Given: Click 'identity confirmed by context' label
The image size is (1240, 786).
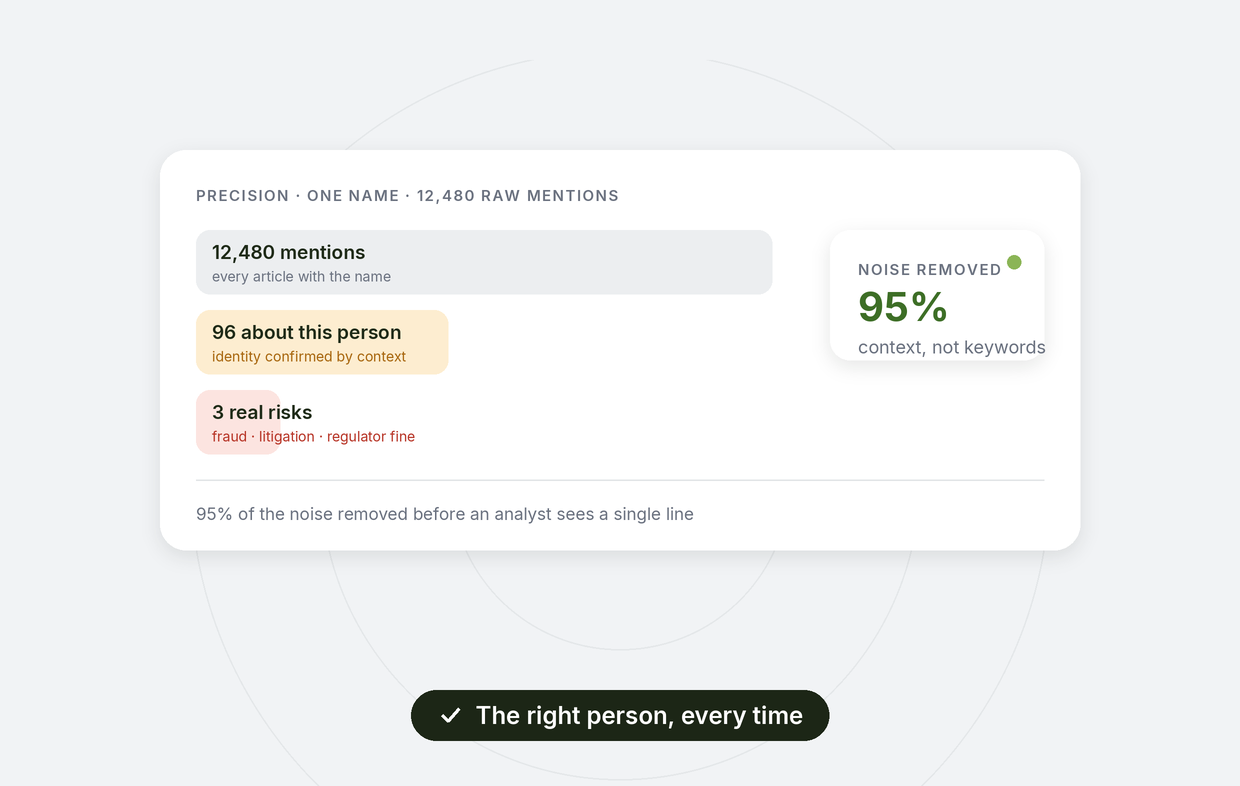Looking at the screenshot, I should [309, 357].
